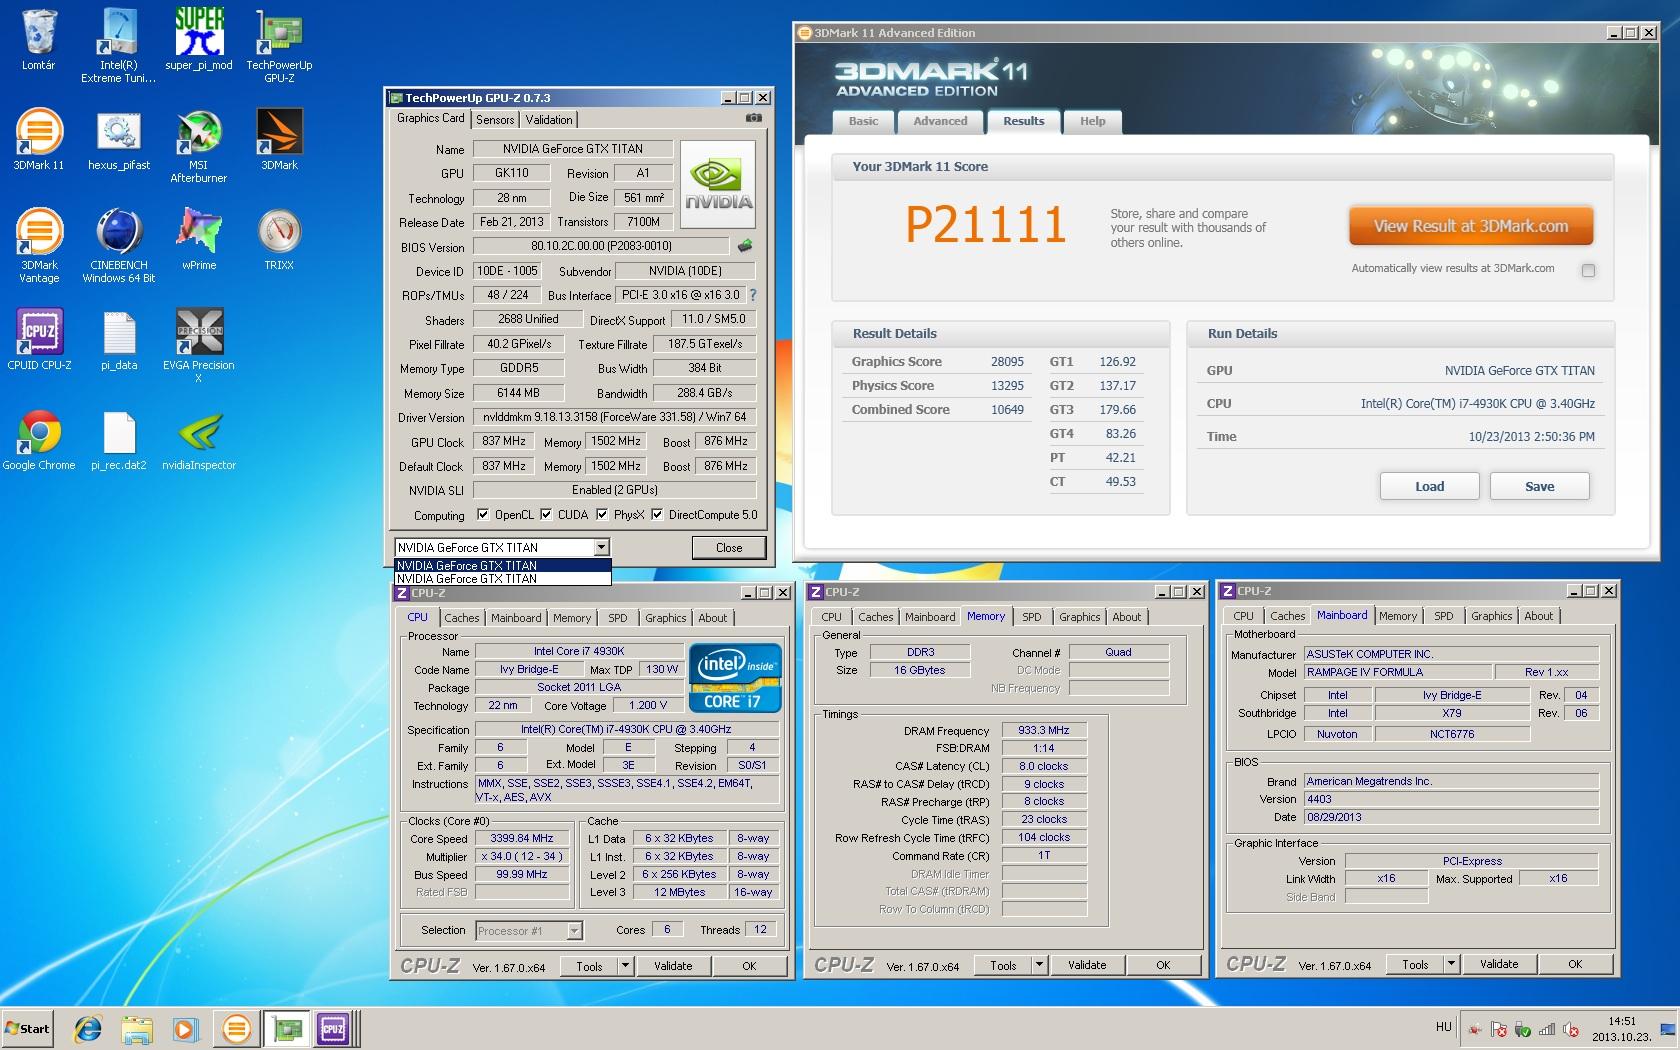This screenshot has height=1050, width=1680.
Task: Click the volume icon in system tray
Action: point(1571,1029)
